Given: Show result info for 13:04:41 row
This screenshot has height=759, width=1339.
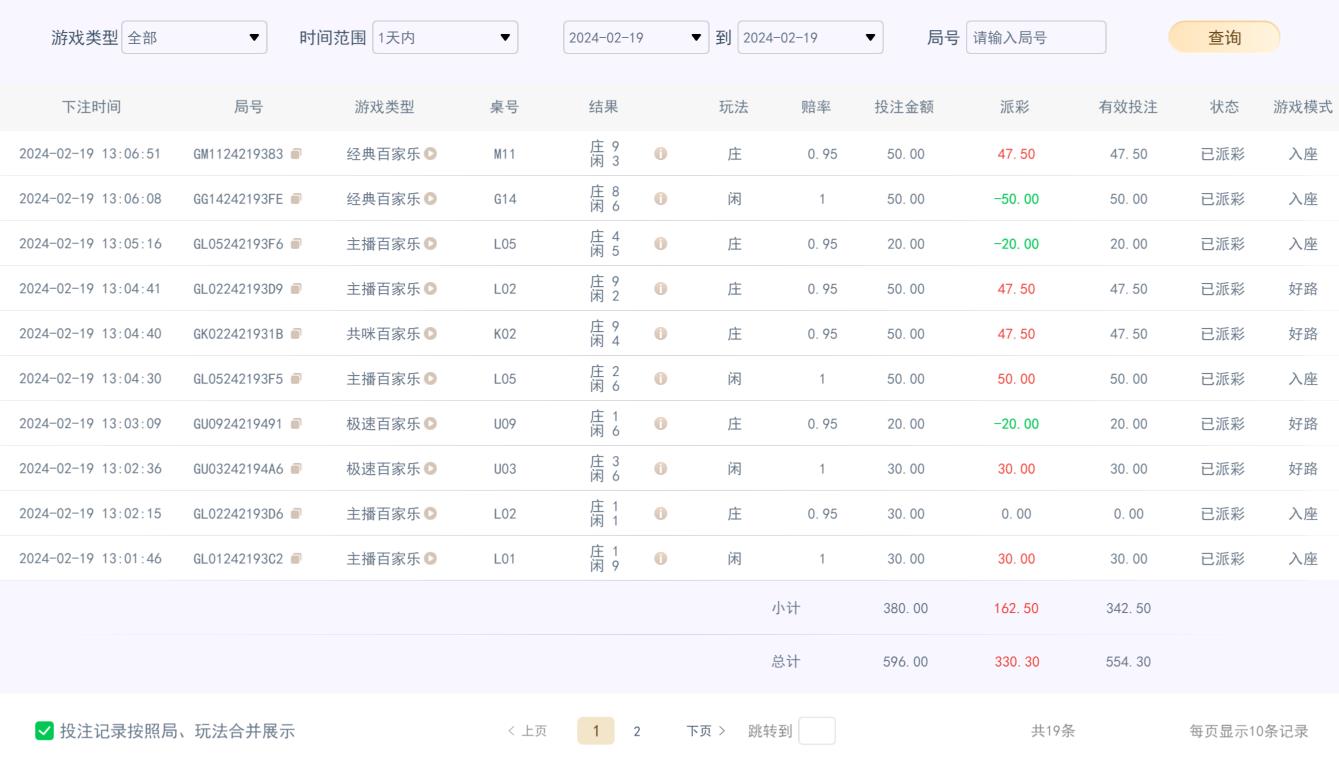Looking at the screenshot, I should 660,289.
